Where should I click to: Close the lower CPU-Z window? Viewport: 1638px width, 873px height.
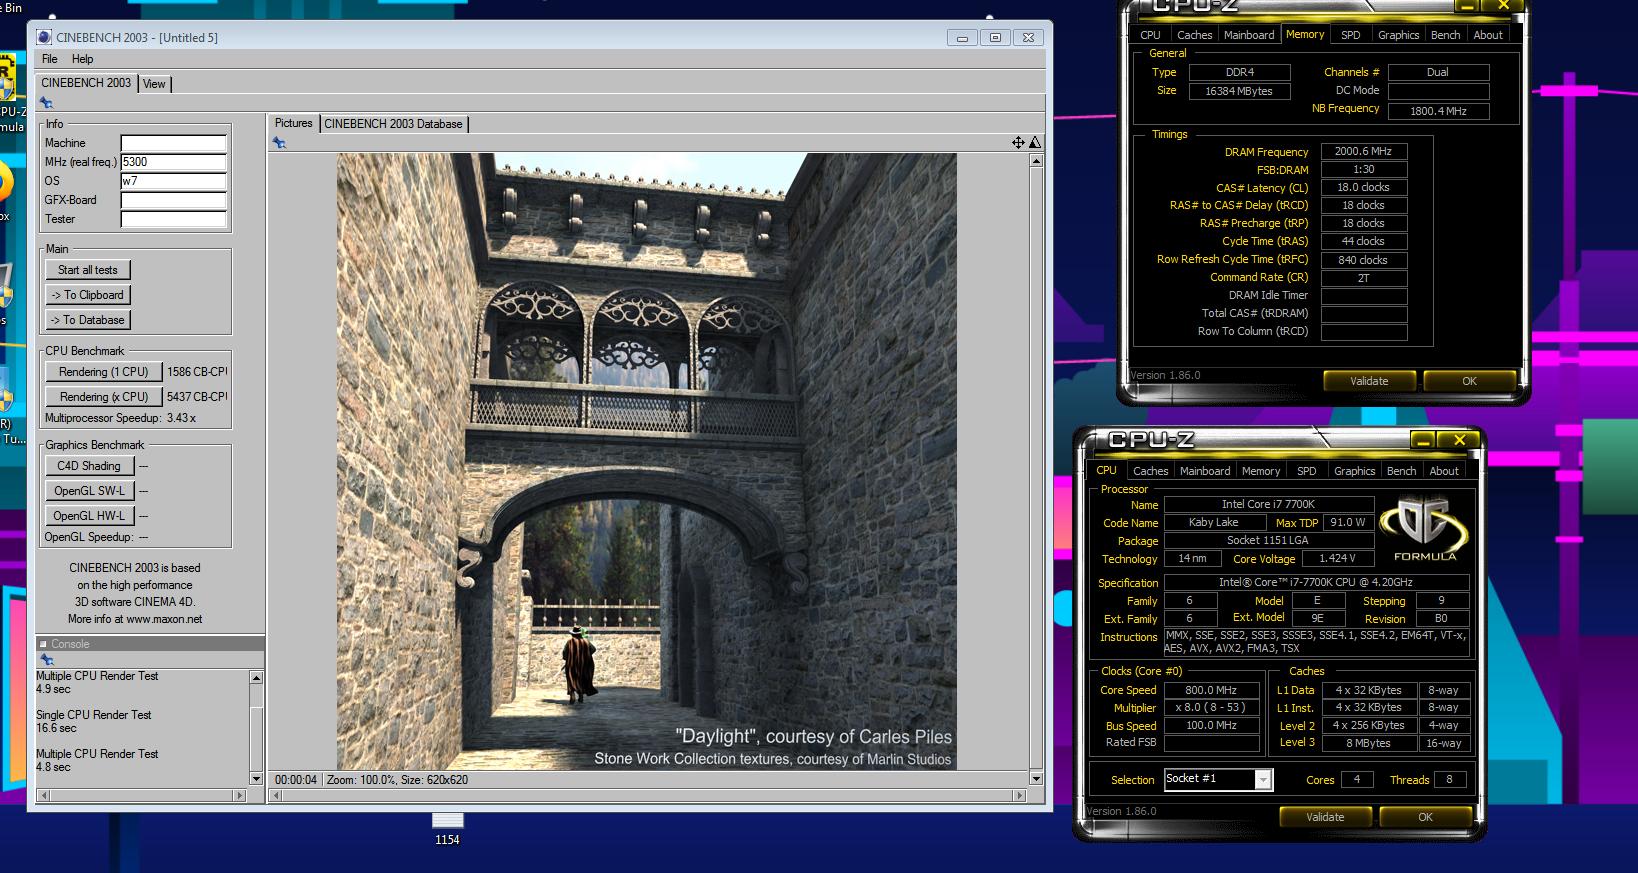pos(1460,440)
